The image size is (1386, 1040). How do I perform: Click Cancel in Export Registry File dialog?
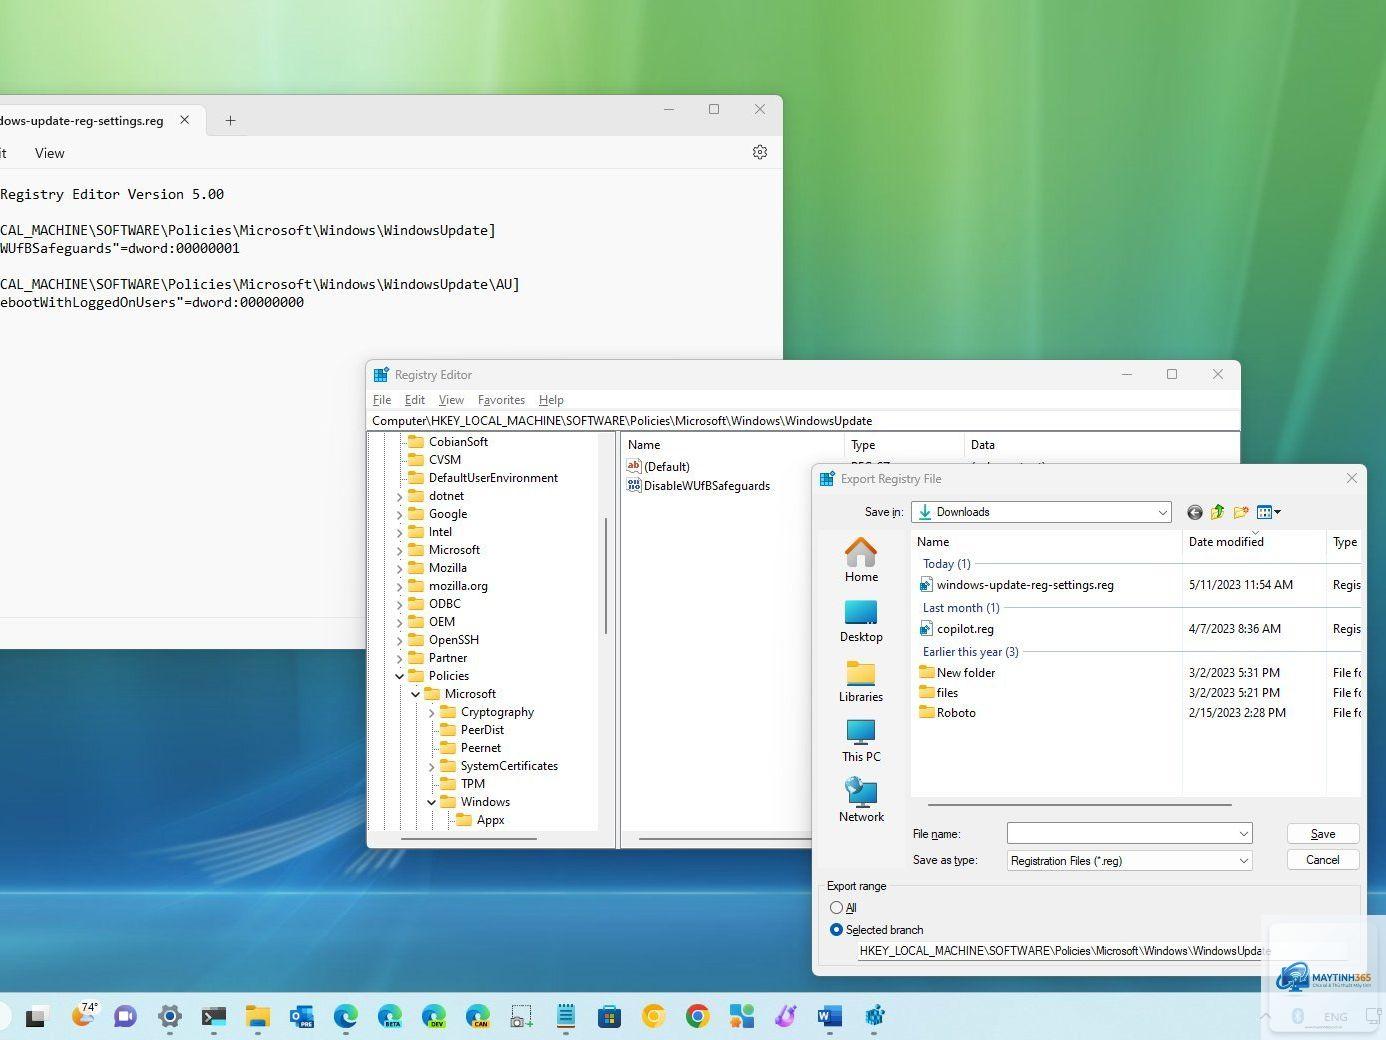point(1322,860)
